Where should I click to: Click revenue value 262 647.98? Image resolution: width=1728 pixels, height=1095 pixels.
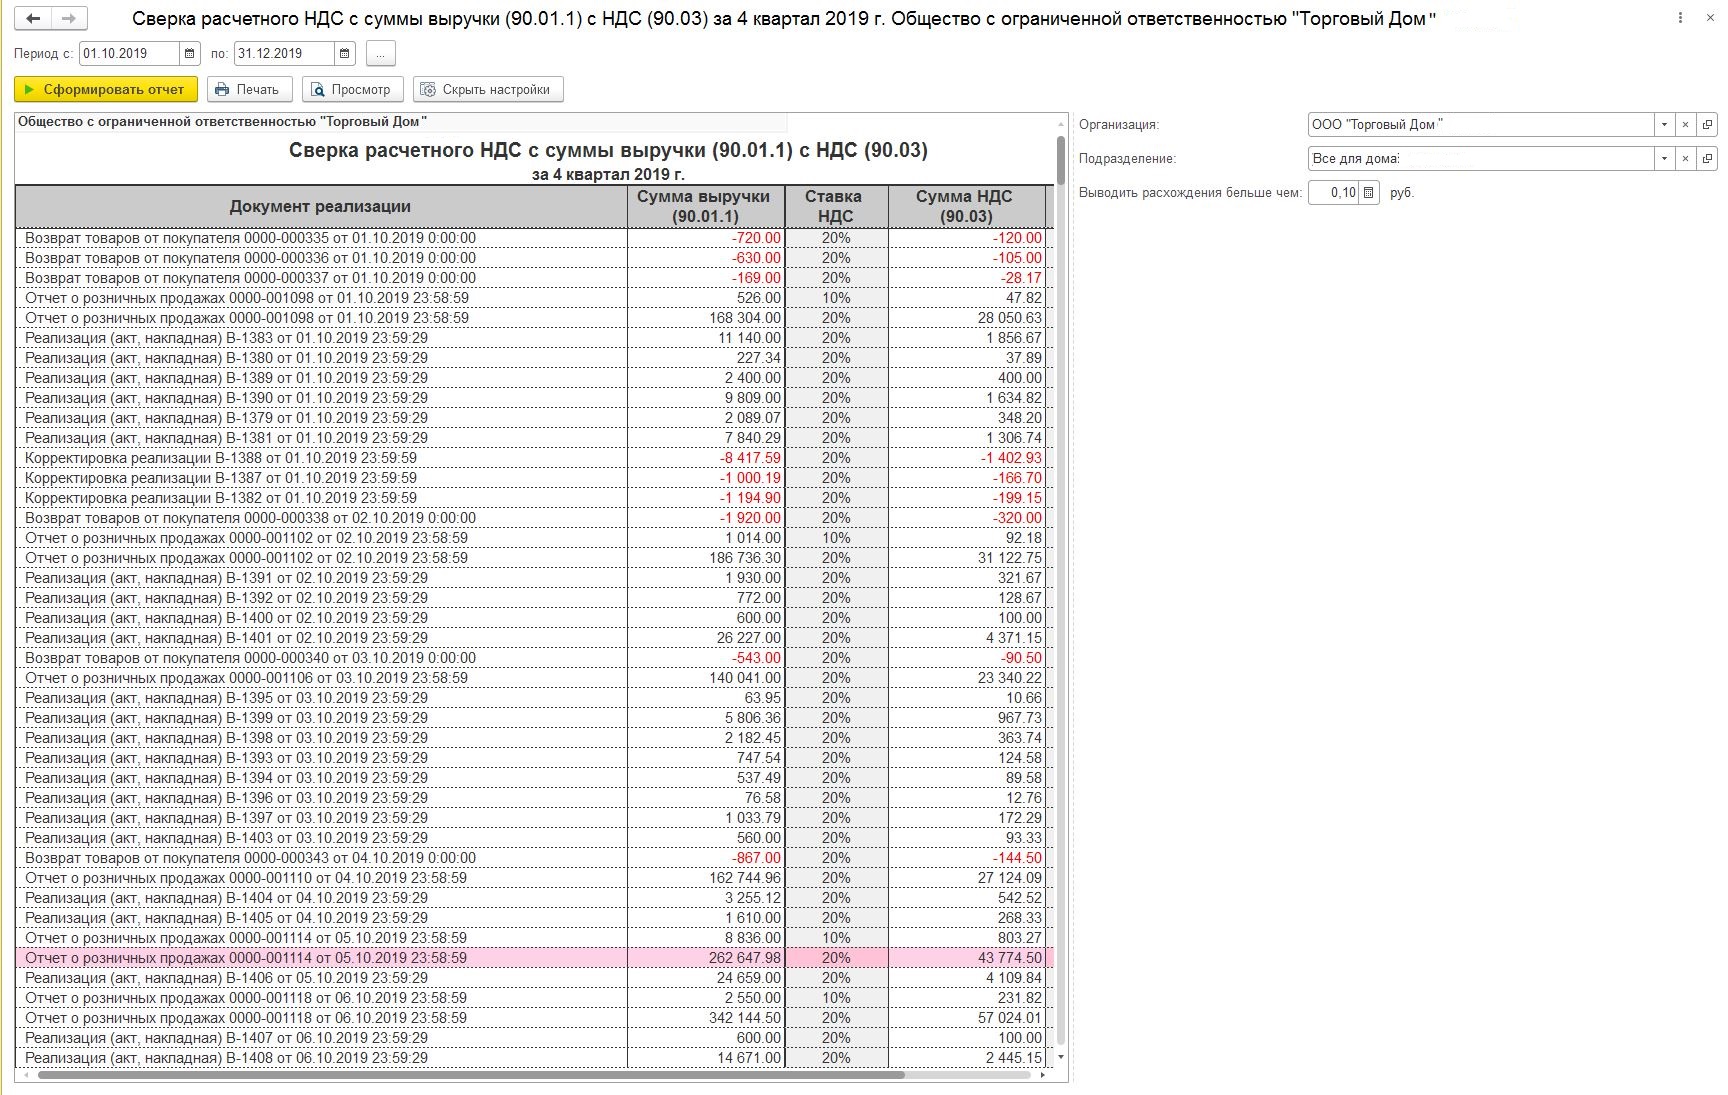pyautogui.click(x=745, y=958)
